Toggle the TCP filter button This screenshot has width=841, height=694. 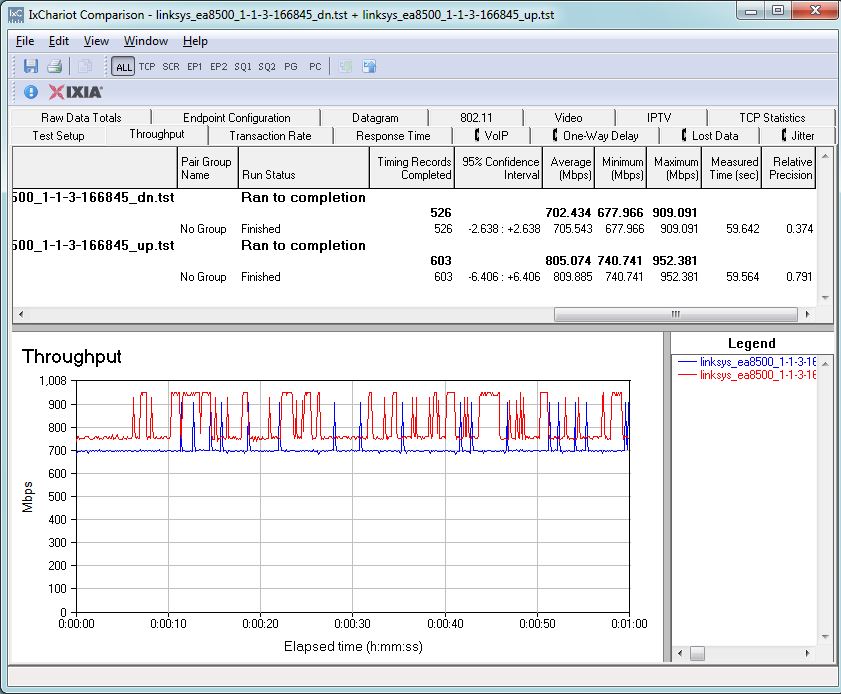(147, 67)
